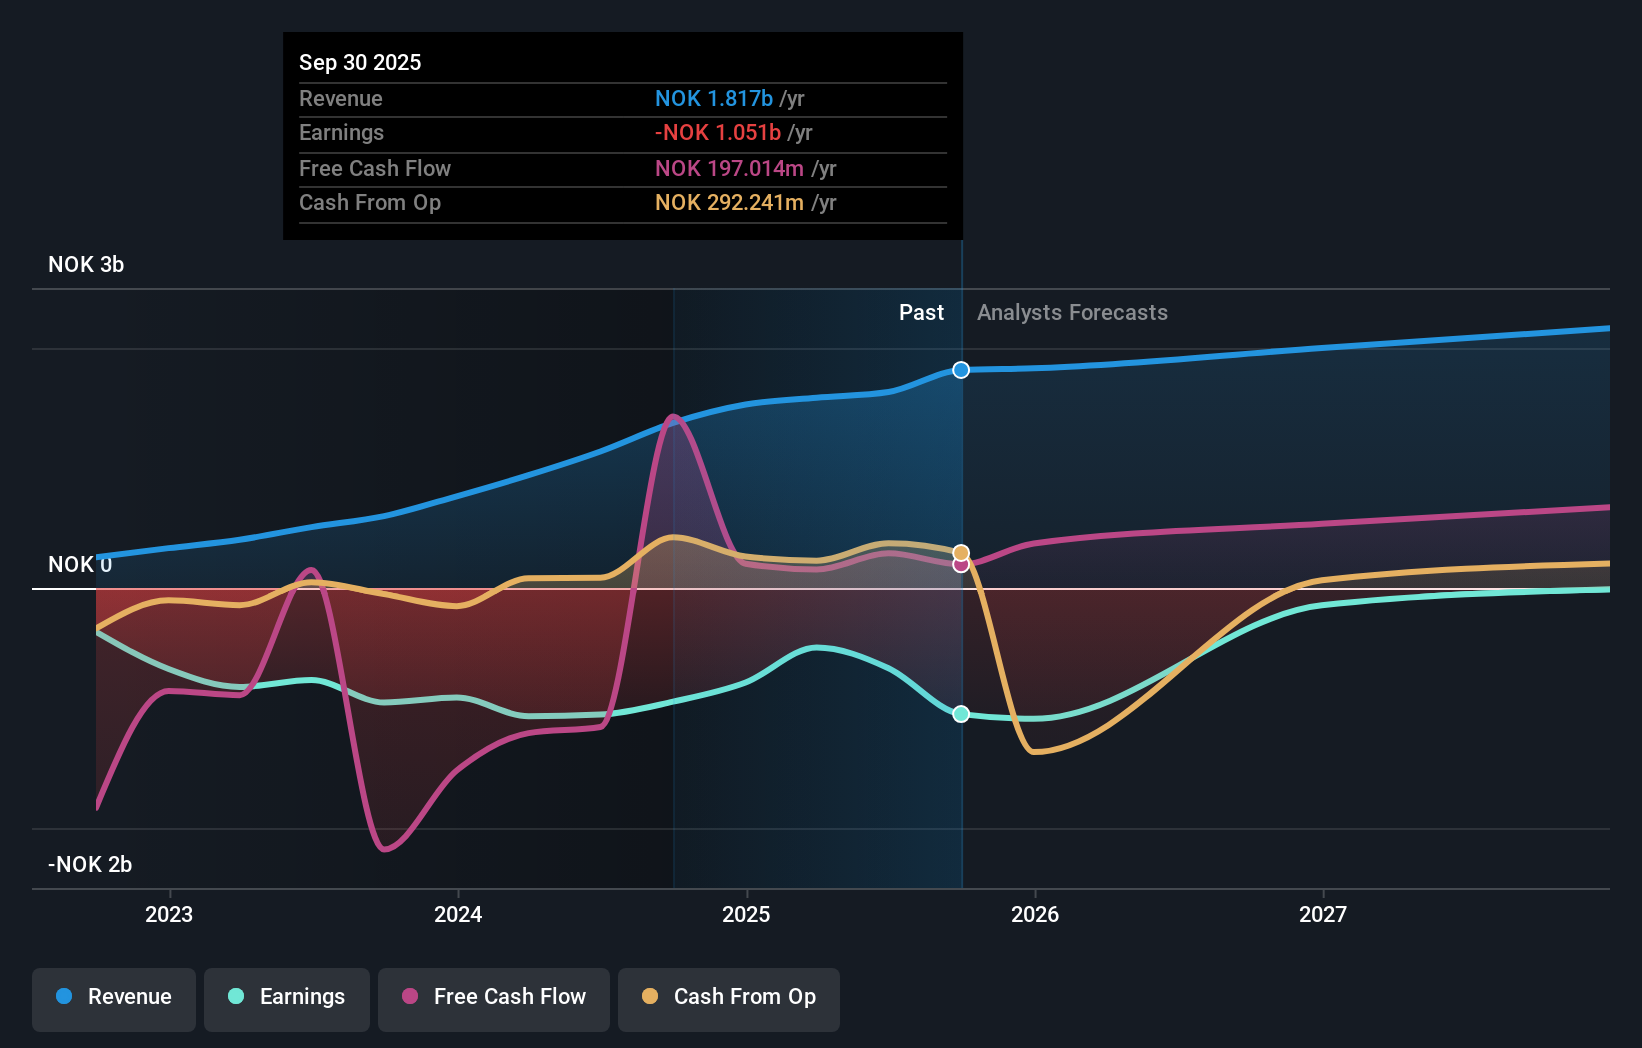This screenshot has height=1048, width=1642.
Task: Click the orange Cash From Op legend dot
Action: (x=649, y=997)
